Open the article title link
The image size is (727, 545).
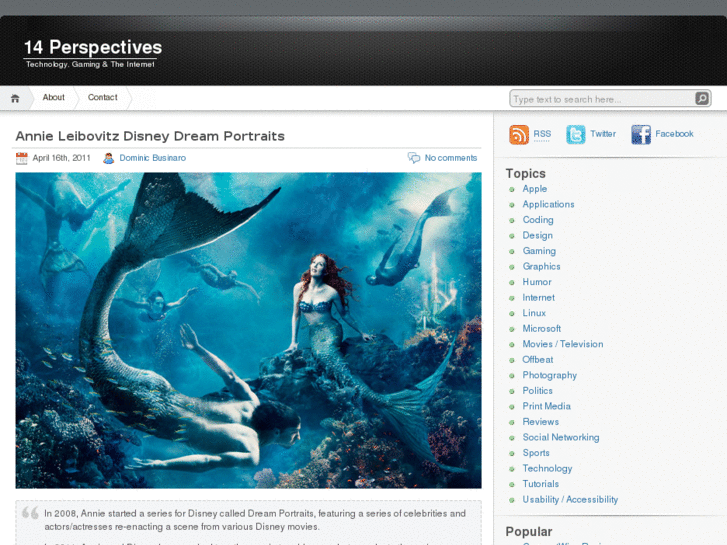point(150,136)
